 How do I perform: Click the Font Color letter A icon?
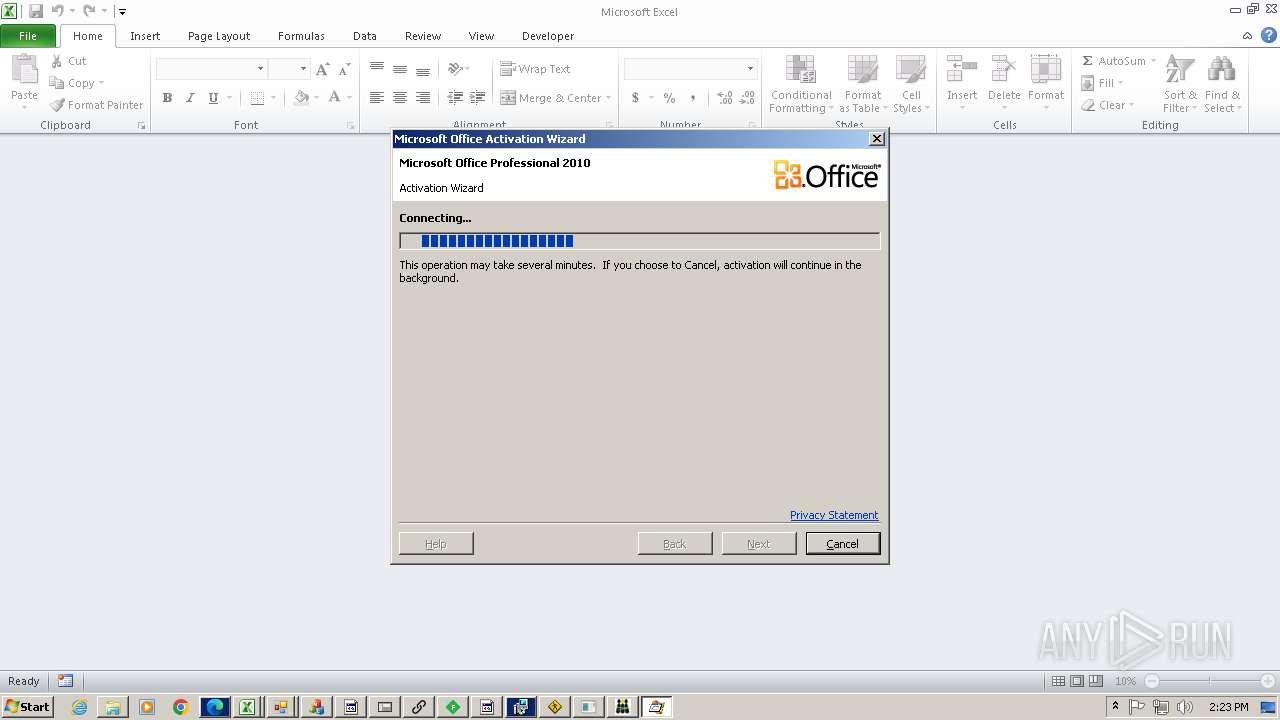[x=335, y=98]
